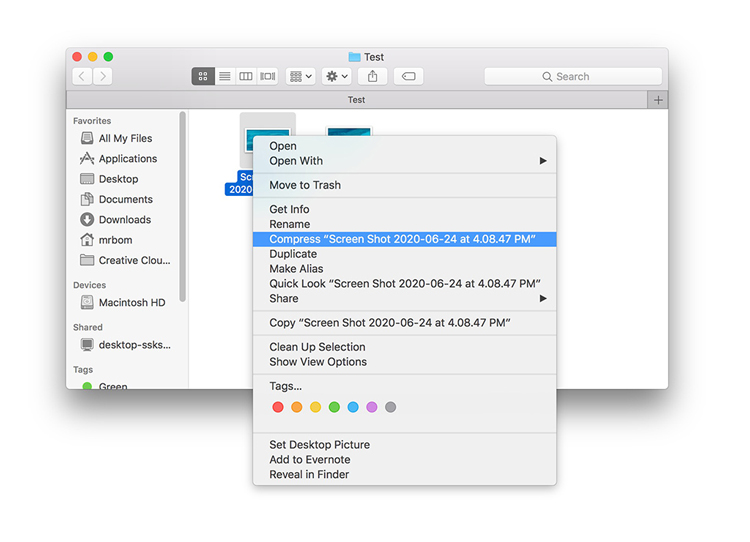The height and width of the screenshot is (542, 750).
Task: Choose Copy Screen Shot menu item
Action: tap(404, 323)
